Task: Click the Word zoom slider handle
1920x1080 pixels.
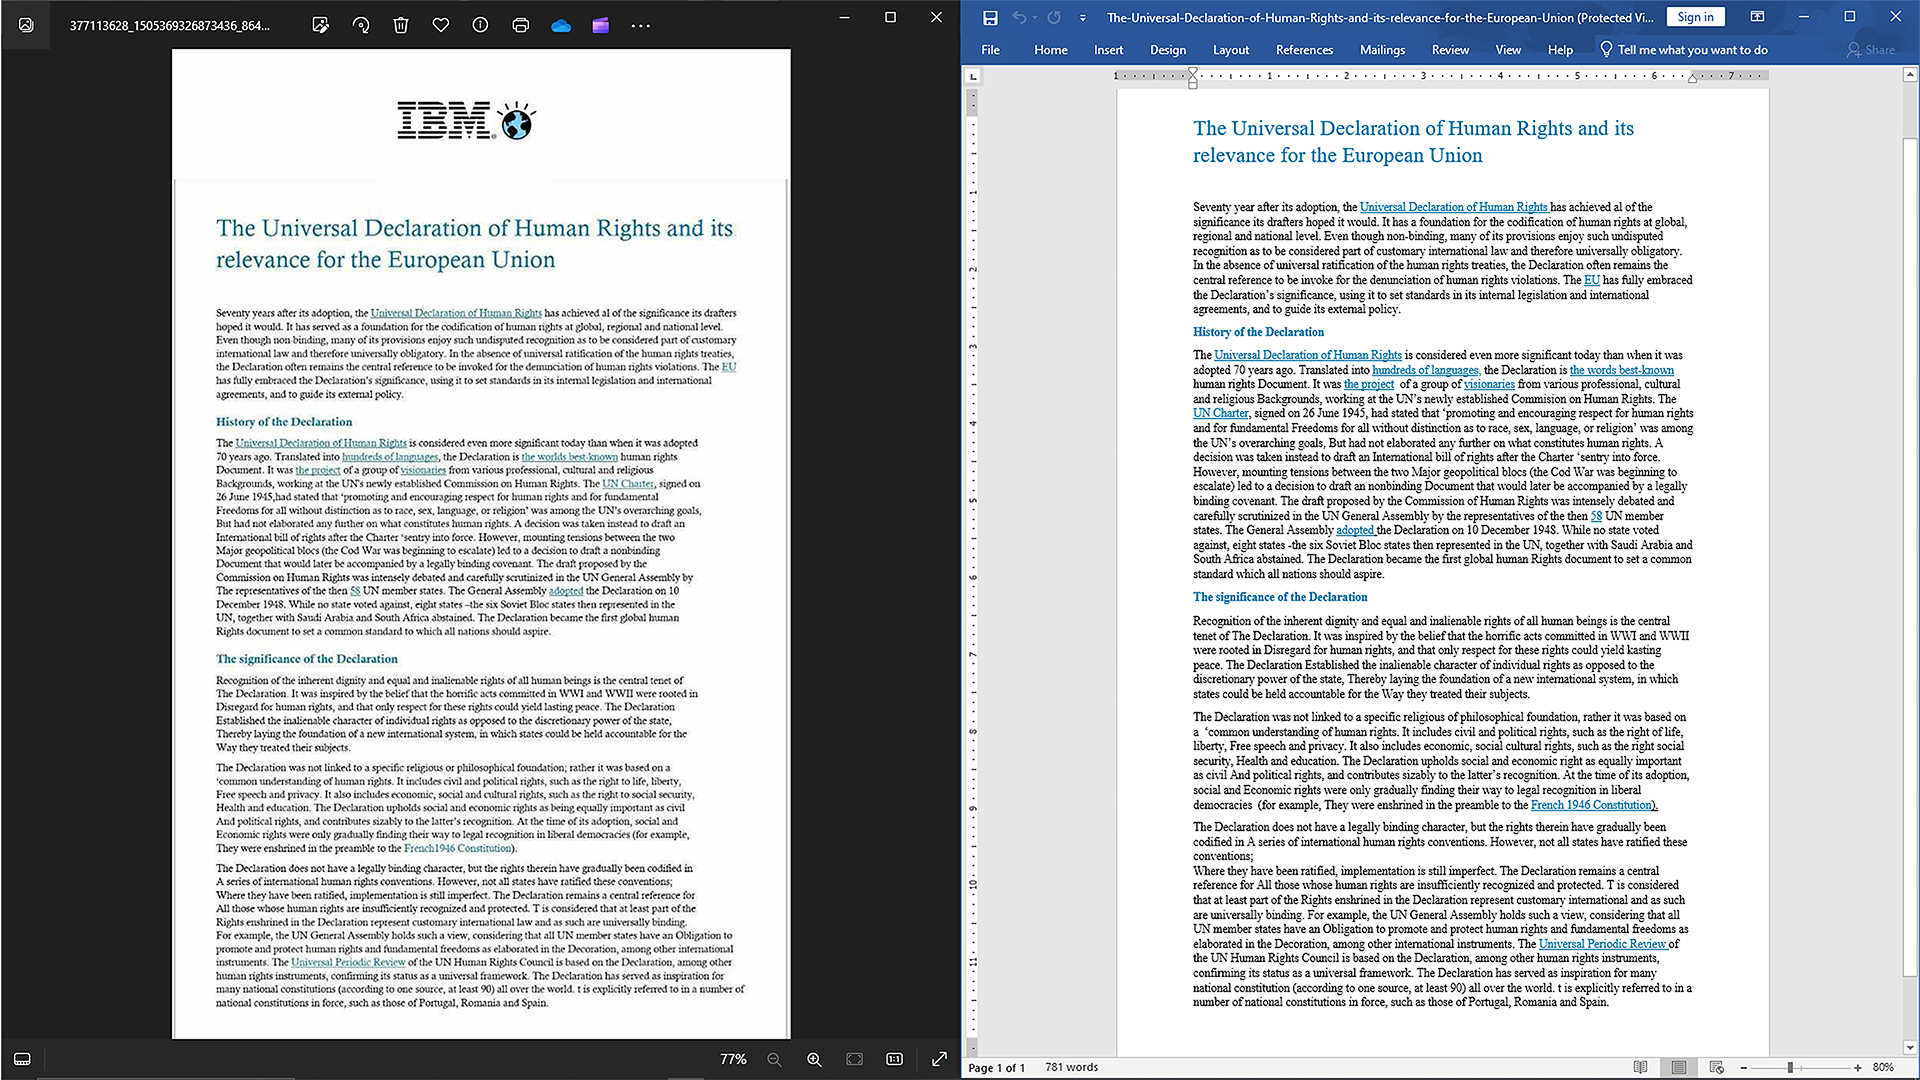Action: pyautogui.click(x=1790, y=1067)
